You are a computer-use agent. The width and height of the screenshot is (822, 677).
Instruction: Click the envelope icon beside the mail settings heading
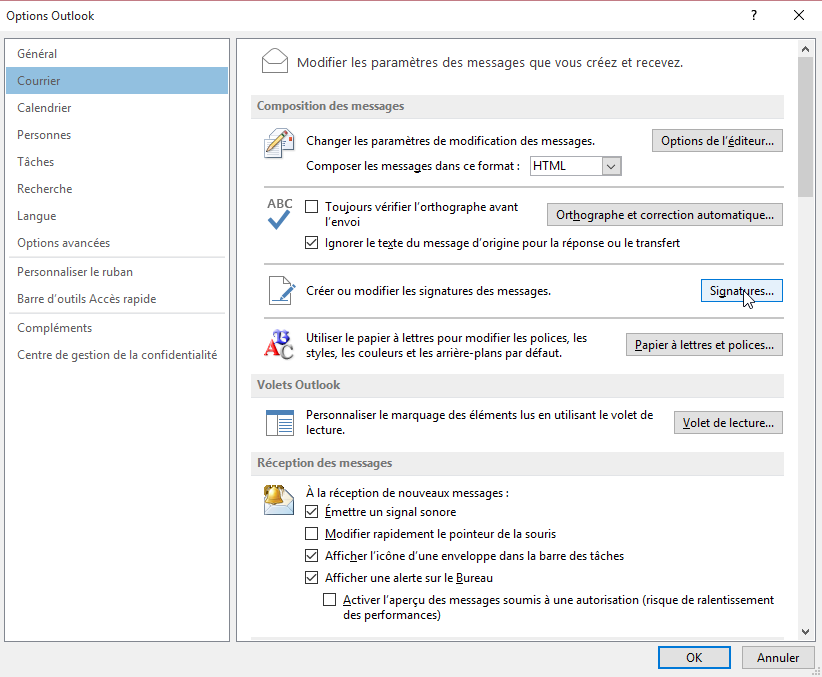tap(275, 61)
